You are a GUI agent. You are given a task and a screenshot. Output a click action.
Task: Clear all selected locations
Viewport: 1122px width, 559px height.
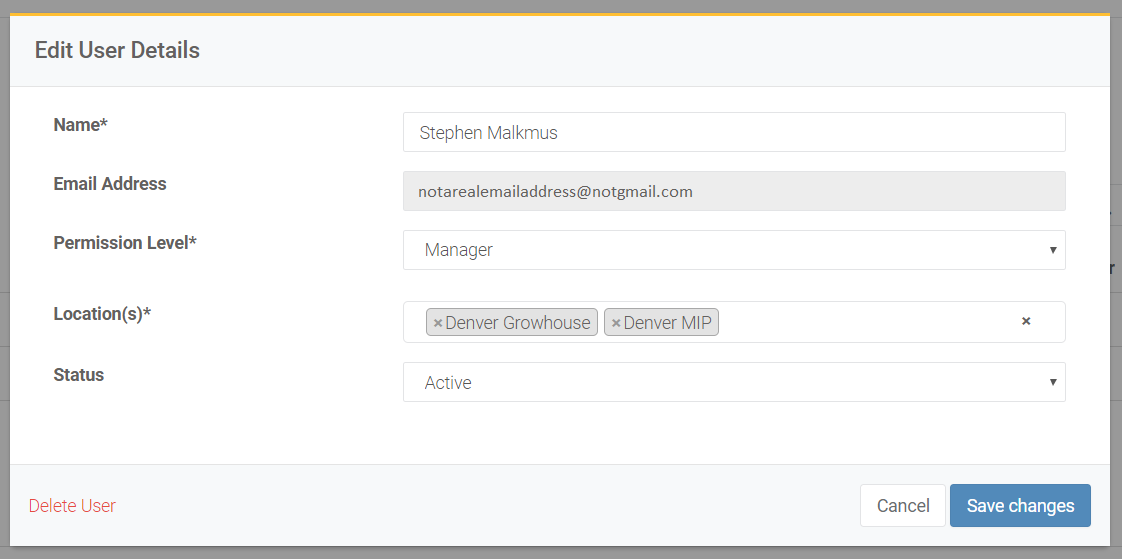1025,322
